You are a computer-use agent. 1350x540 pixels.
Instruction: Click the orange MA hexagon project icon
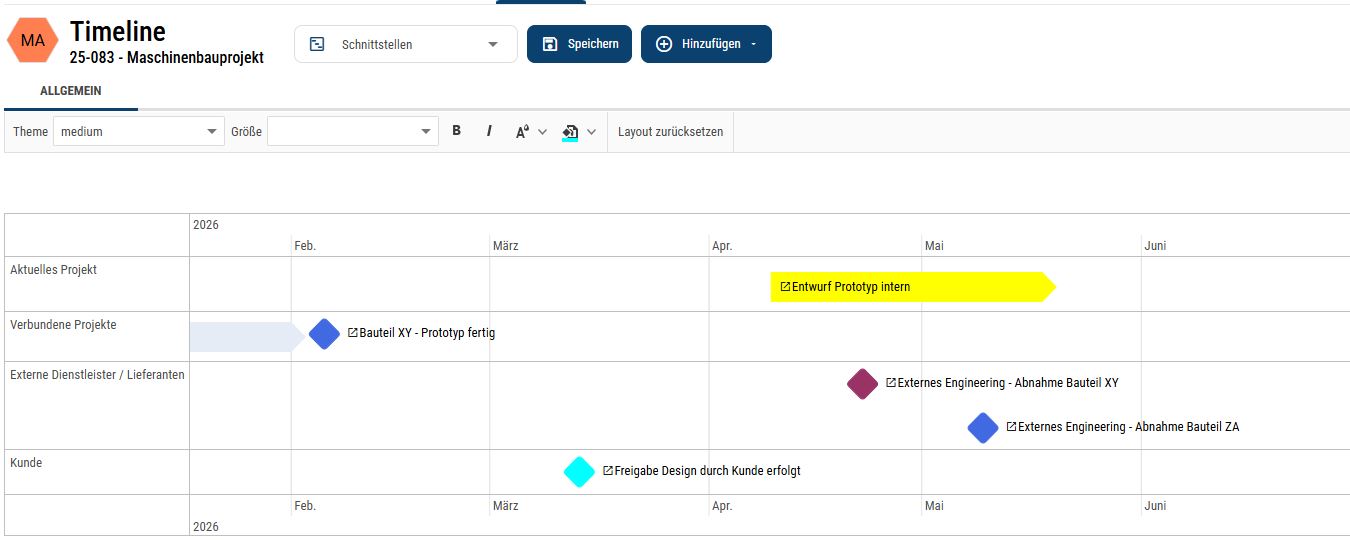(33, 41)
